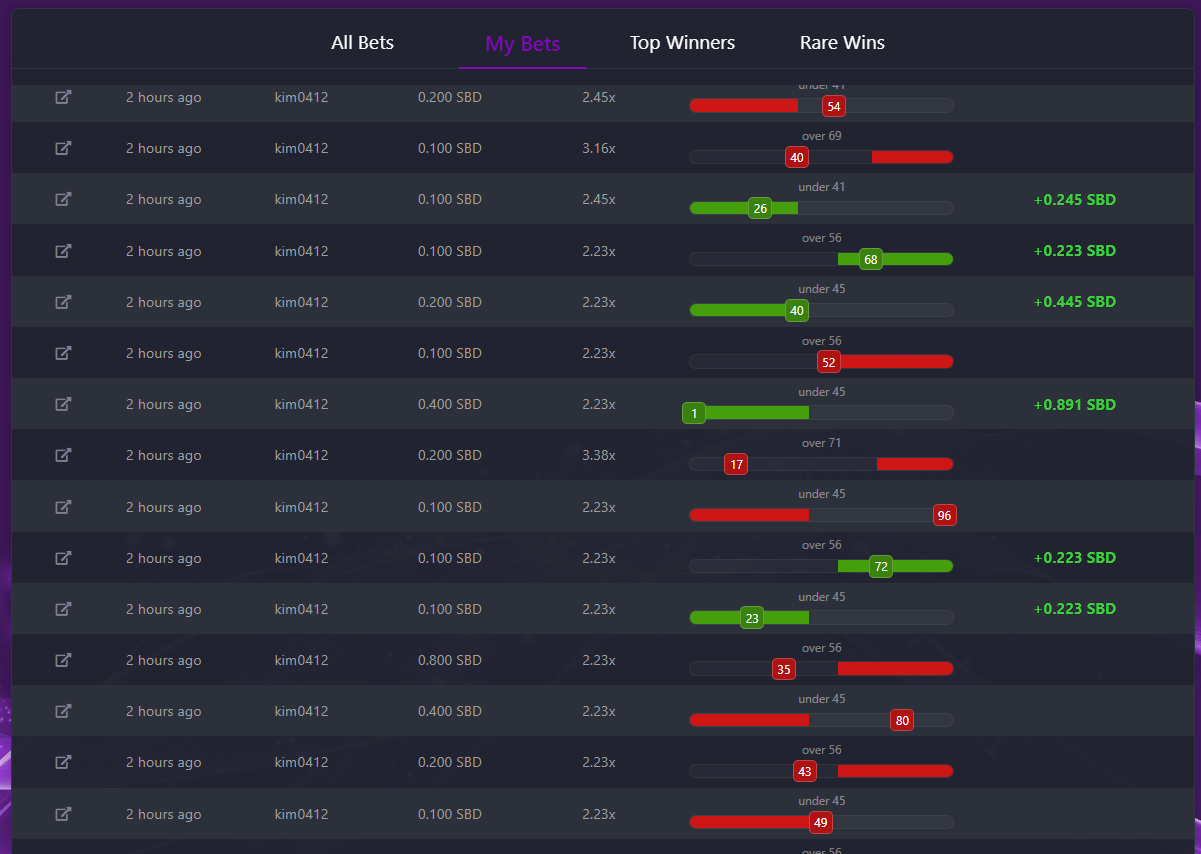
Task: Show the Rare Wins tab
Action: coord(842,43)
